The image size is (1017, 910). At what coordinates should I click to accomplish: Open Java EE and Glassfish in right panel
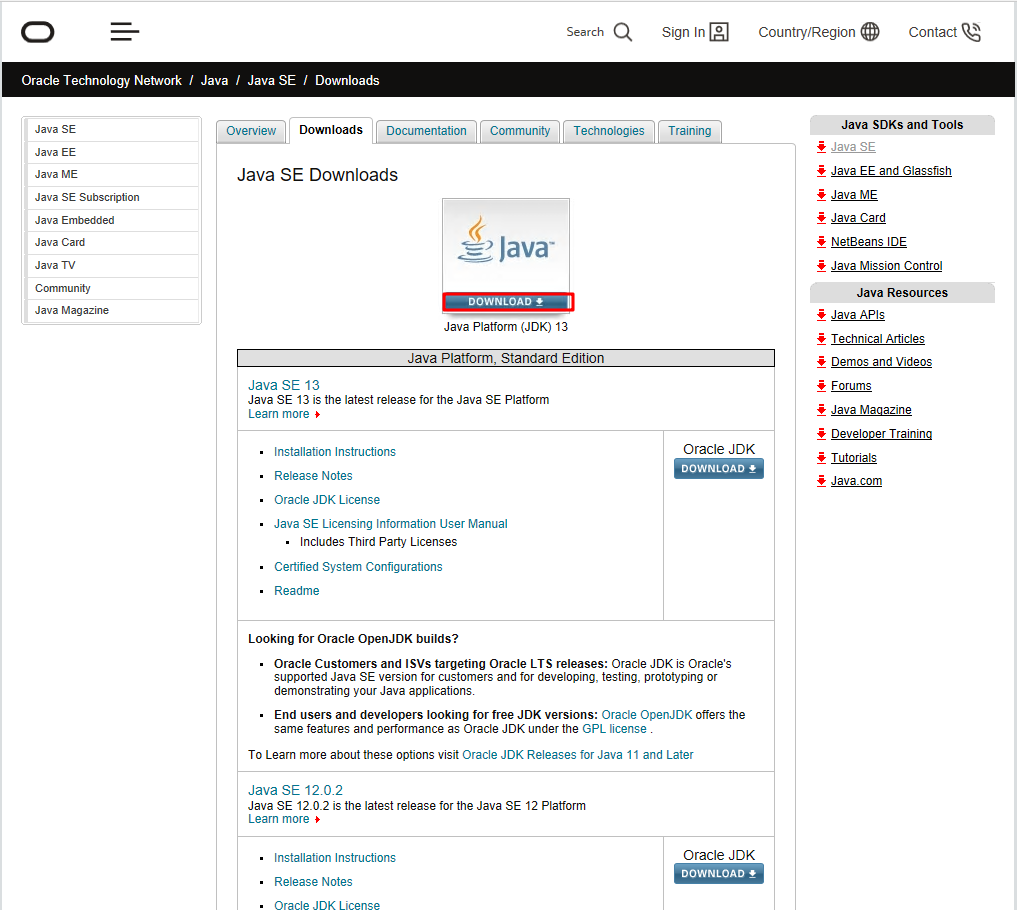point(891,171)
